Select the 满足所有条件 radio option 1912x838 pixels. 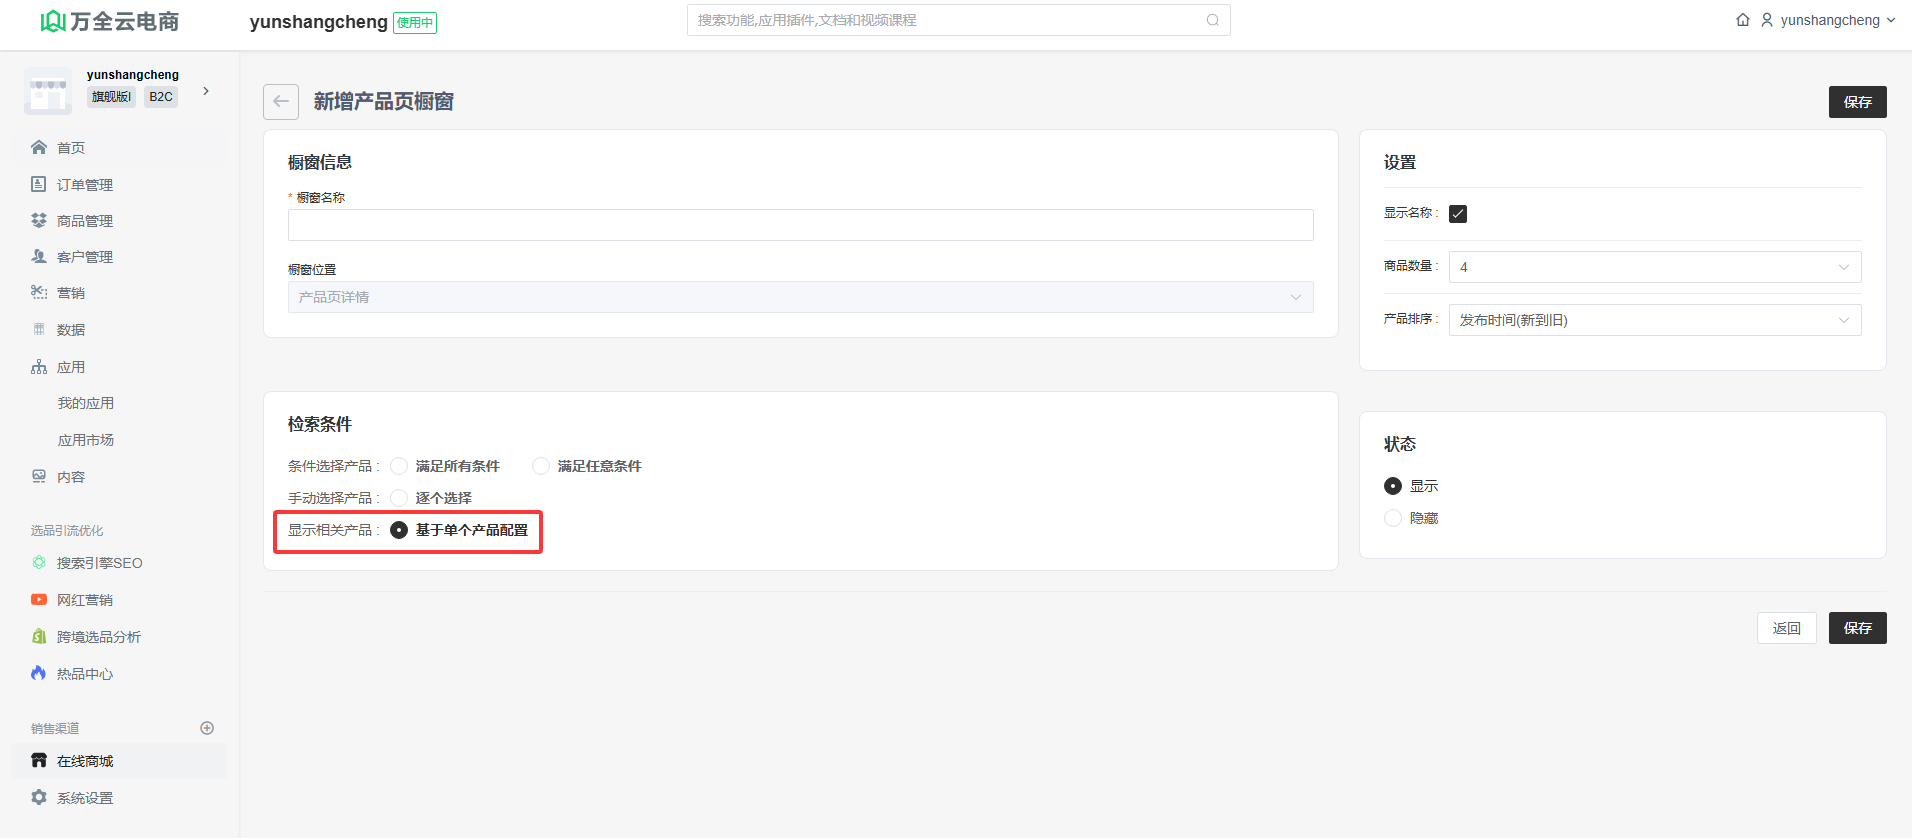tap(399, 466)
